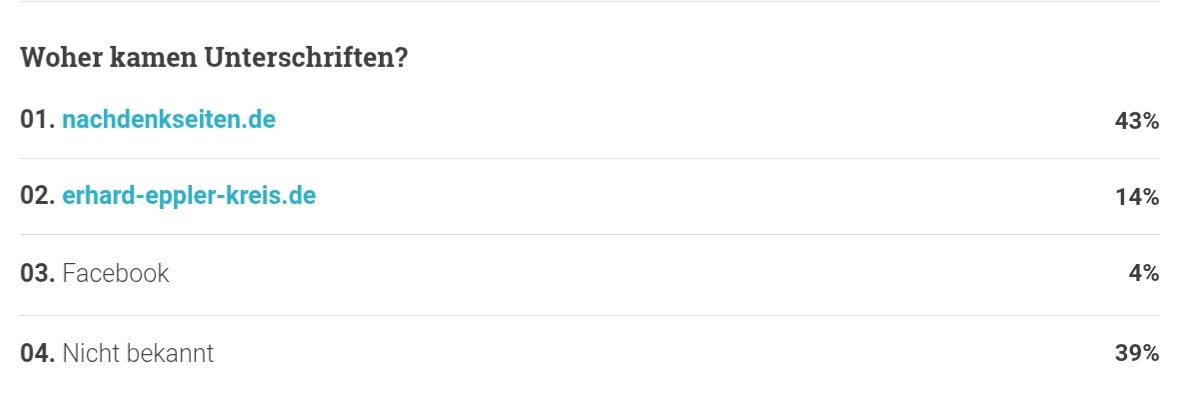This screenshot has width=1190, height=411.
Task: Click the divider line above the heading
Action: pos(590,2)
